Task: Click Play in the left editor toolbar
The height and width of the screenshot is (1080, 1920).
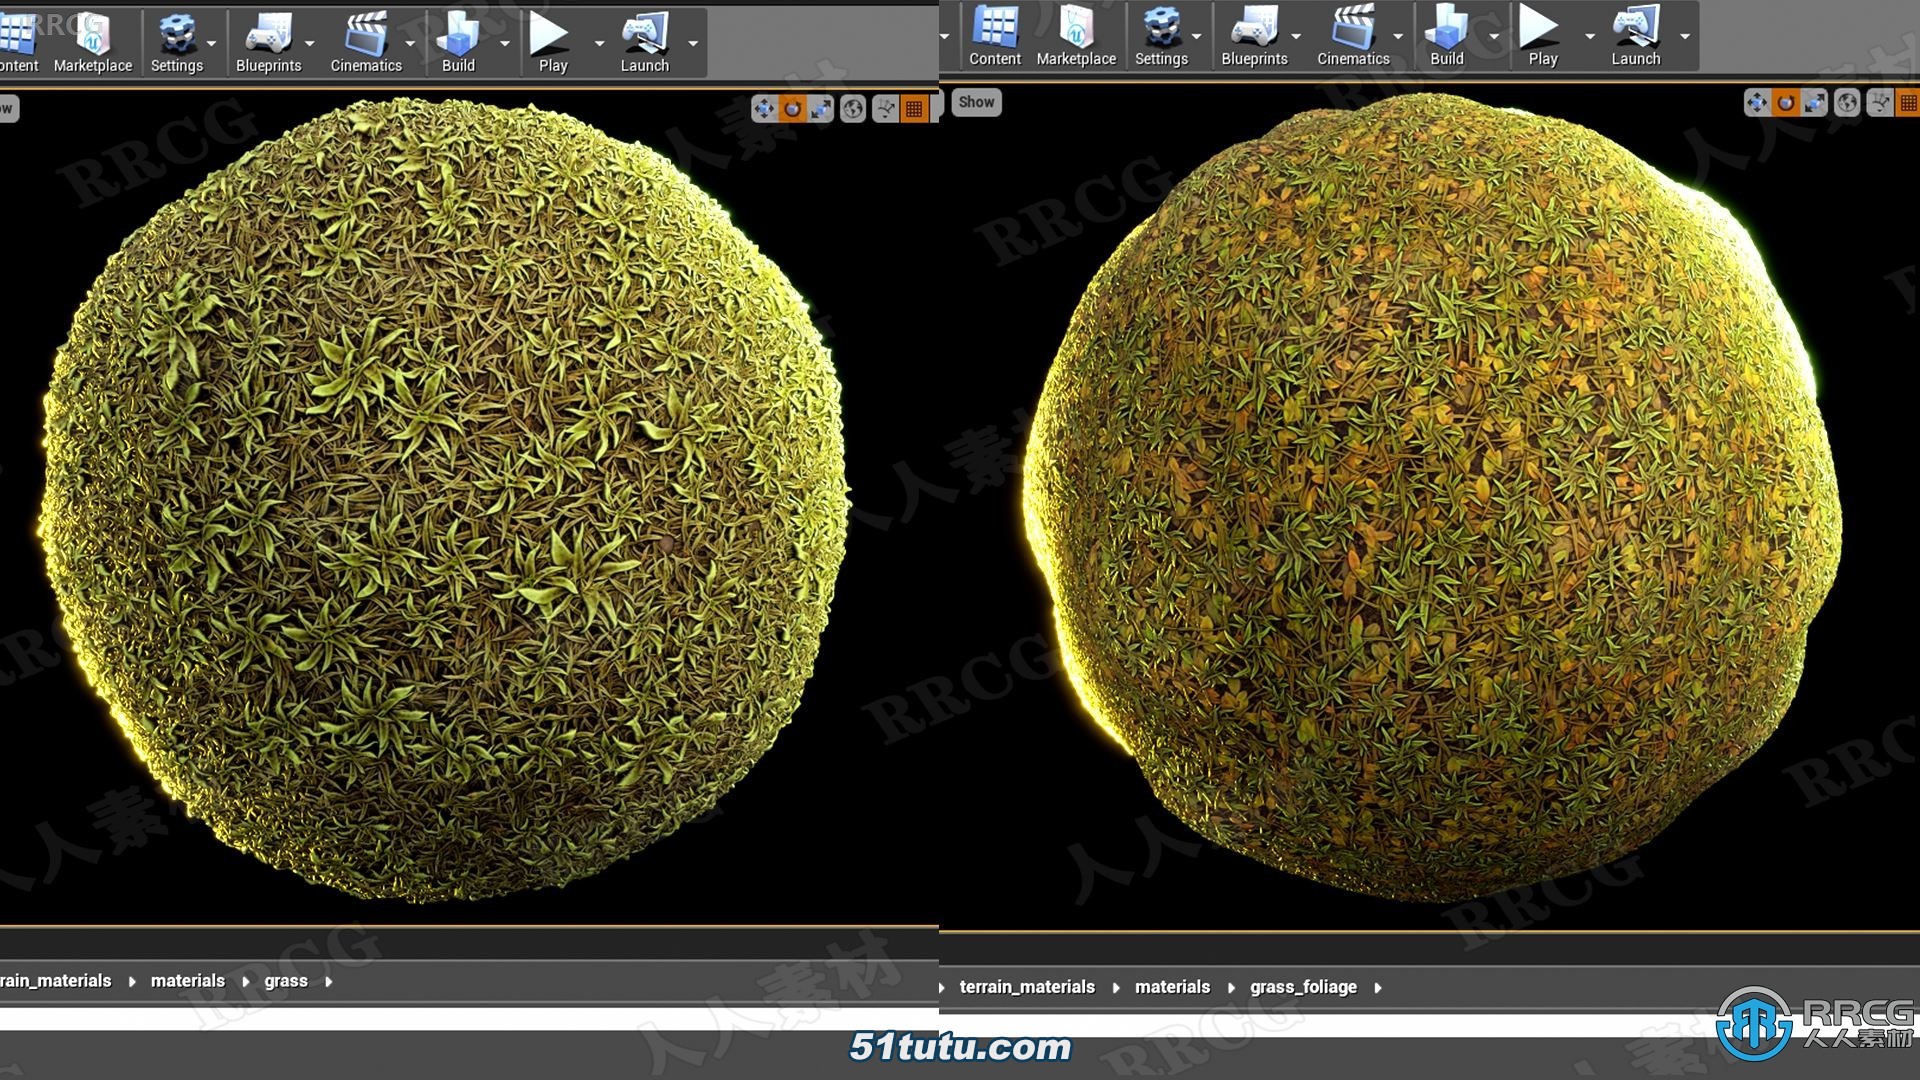Action: pos(552,43)
